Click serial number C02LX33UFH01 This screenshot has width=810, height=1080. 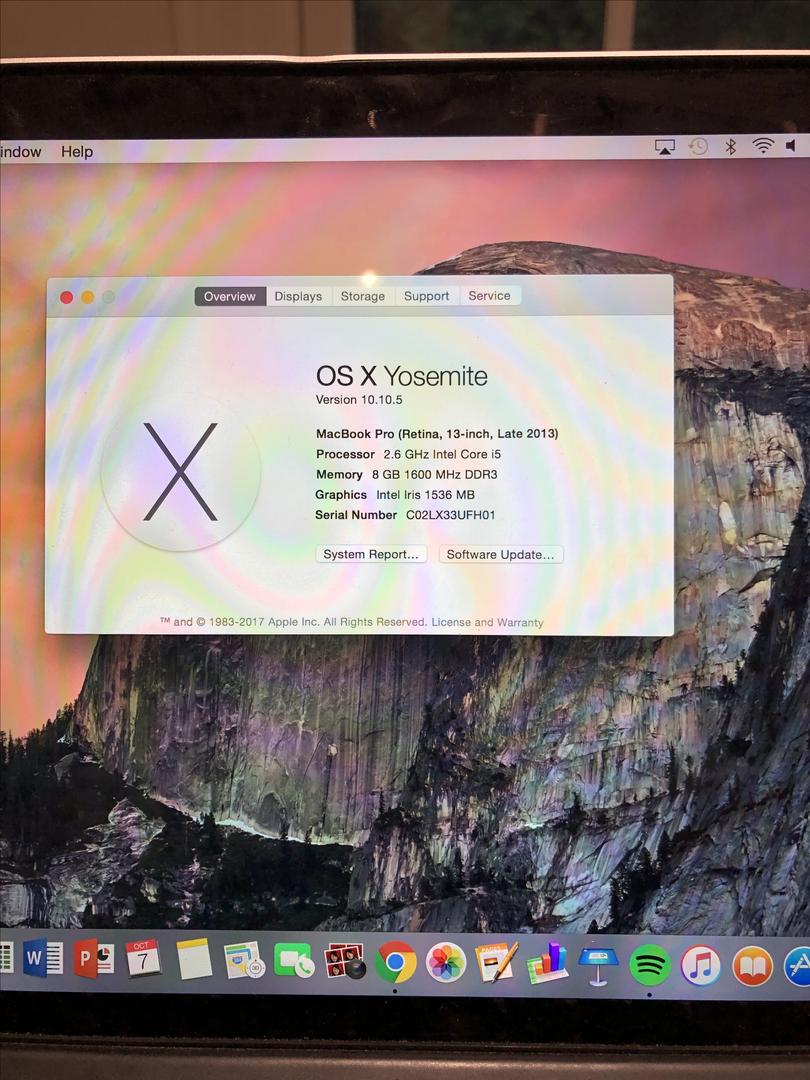click(x=450, y=515)
